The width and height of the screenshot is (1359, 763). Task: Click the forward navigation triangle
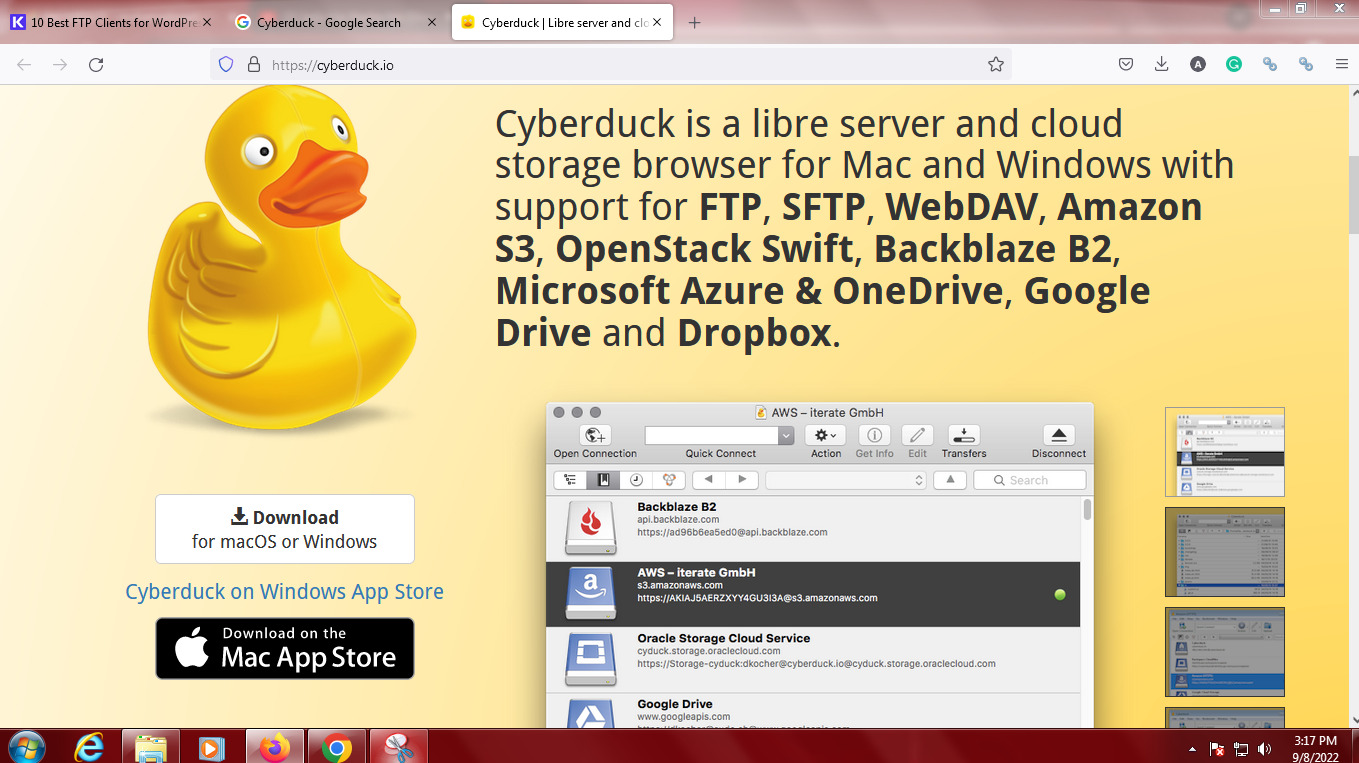(740, 480)
